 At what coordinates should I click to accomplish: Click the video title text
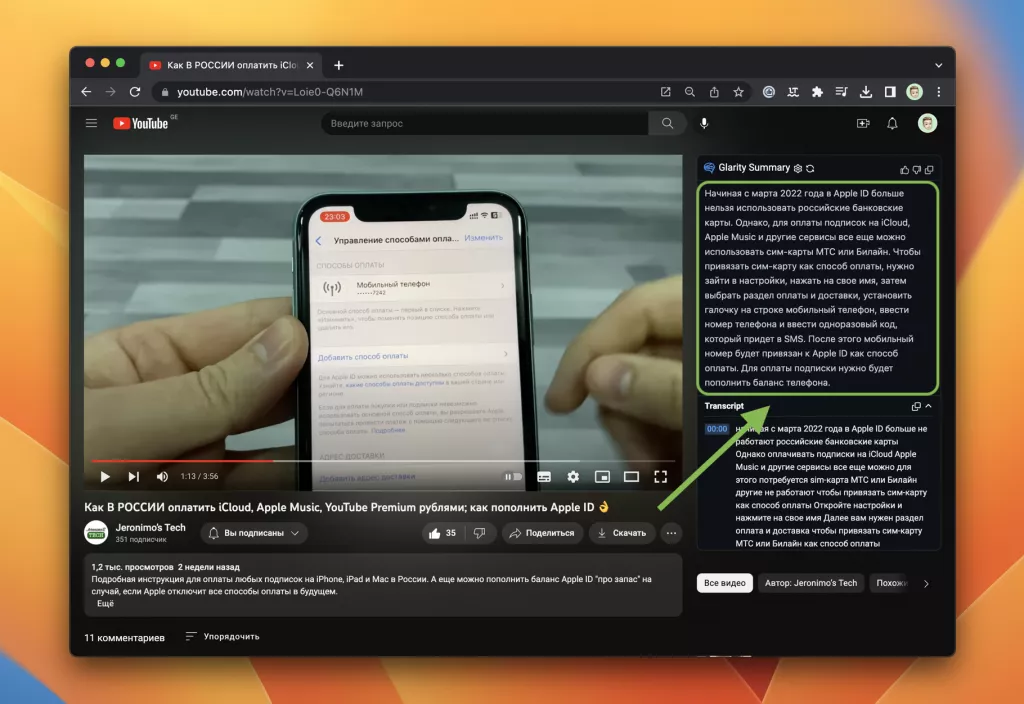point(346,507)
